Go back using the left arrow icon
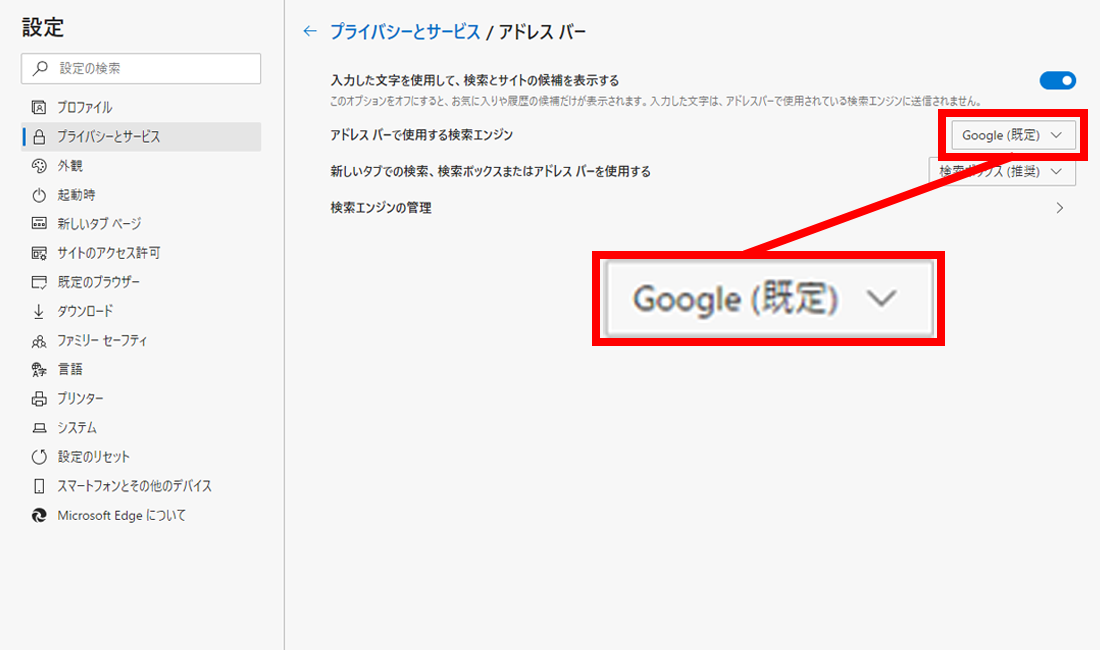This screenshot has height=650, width=1100. 310,32
